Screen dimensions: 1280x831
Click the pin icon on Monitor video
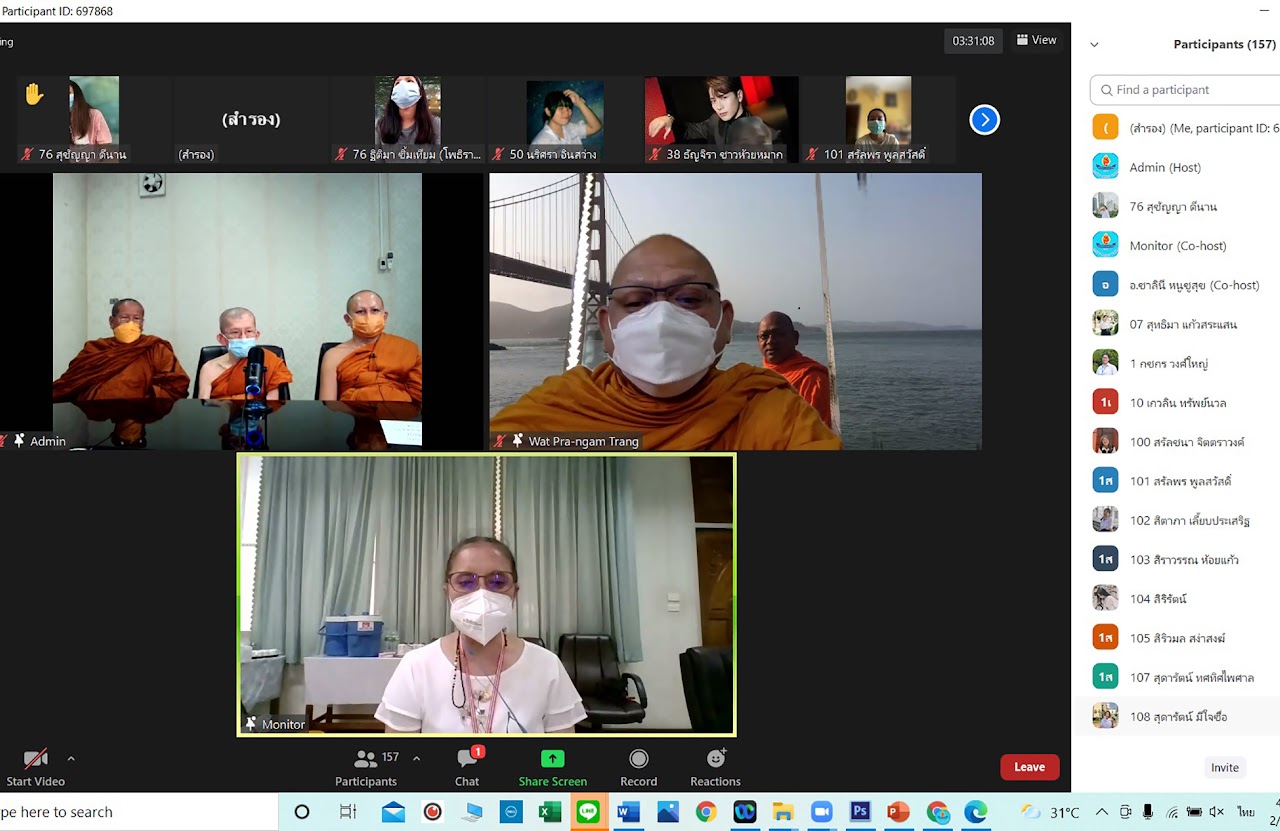tap(251, 724)
